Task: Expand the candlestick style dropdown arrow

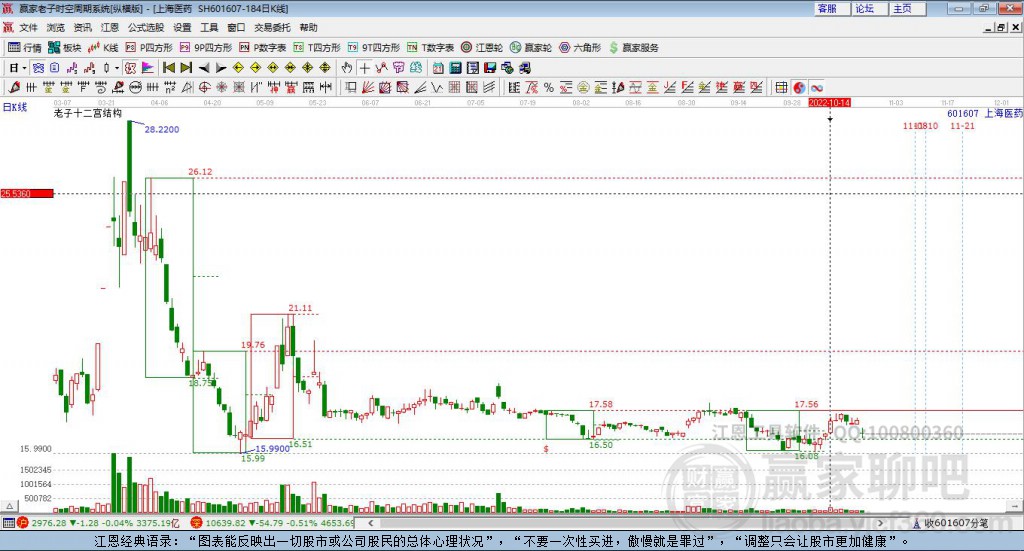Action: pos(117,68)
